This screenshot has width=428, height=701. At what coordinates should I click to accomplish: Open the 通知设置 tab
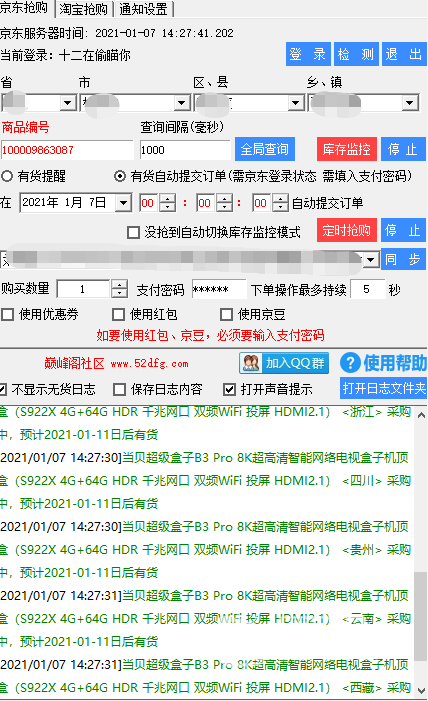coord(144,9)
